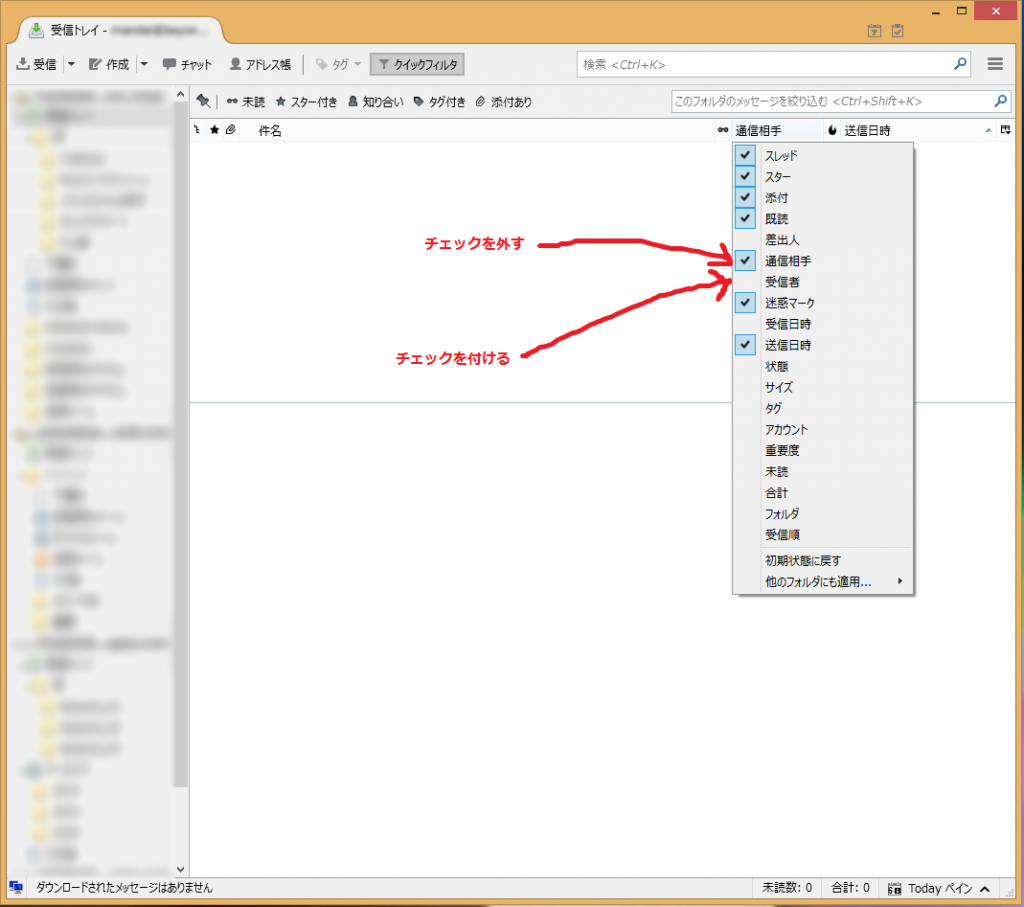
Task: Click the pin icon in the quick filter bar
Action: click(x=203, y=101)
